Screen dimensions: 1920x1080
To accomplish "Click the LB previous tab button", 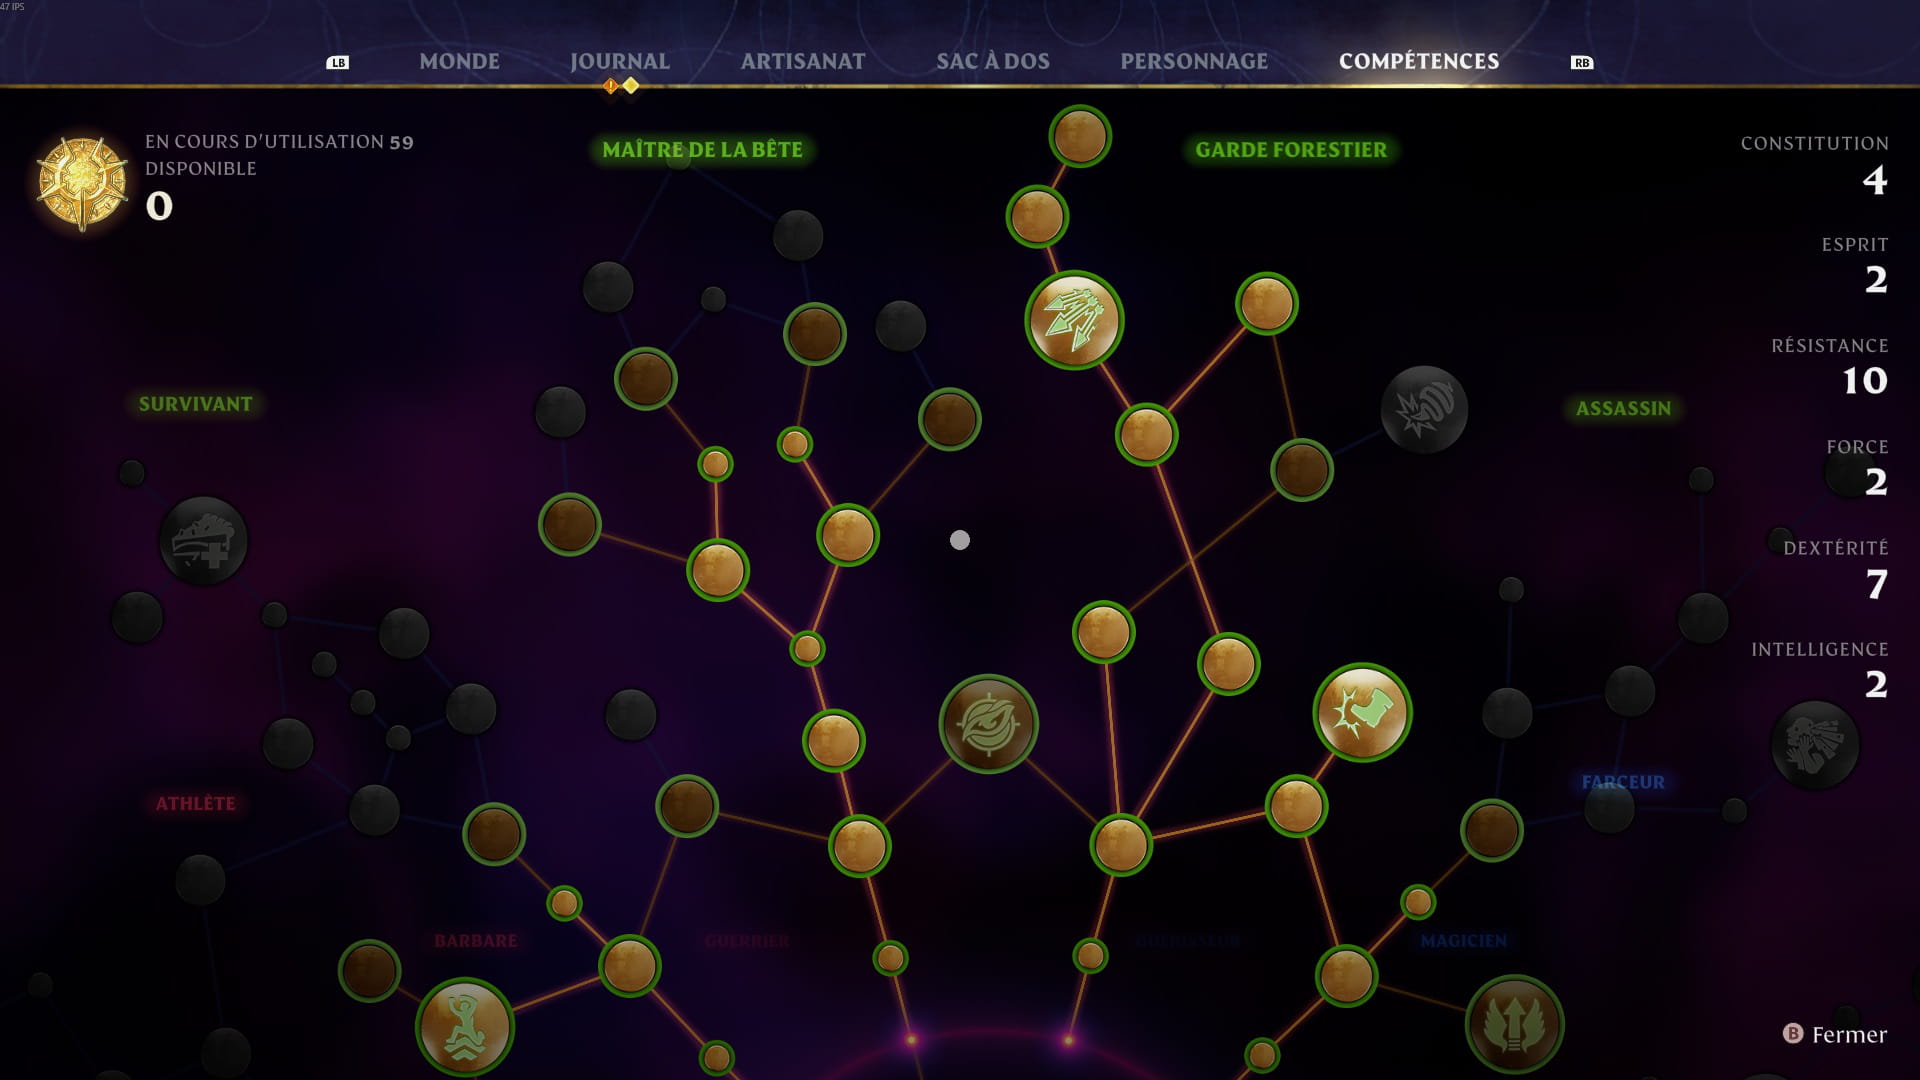I will pyautogui.click(x=338, y=62).
